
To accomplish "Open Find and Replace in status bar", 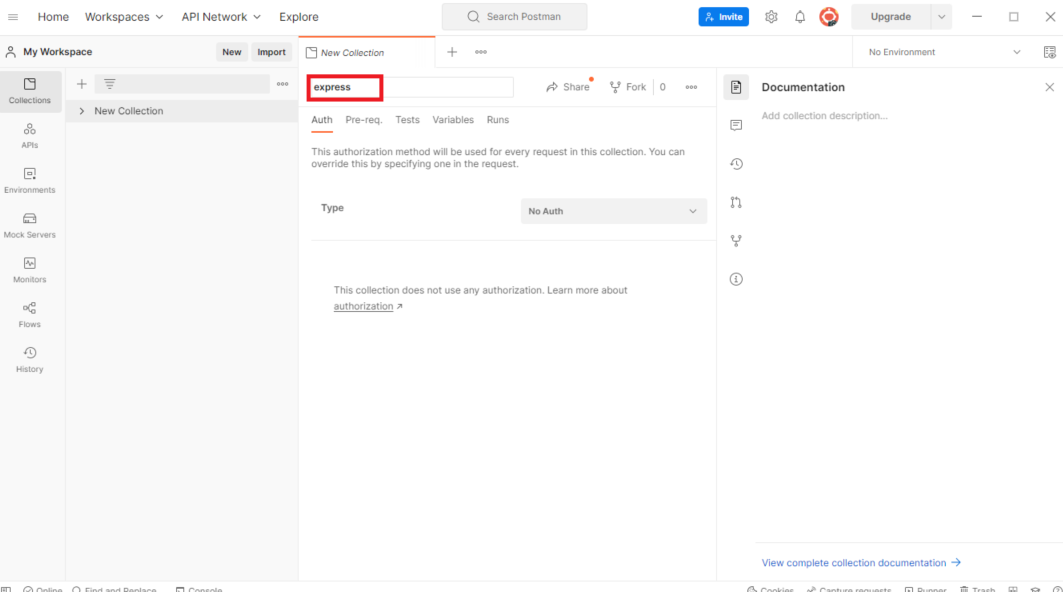I will coord(114,589).
